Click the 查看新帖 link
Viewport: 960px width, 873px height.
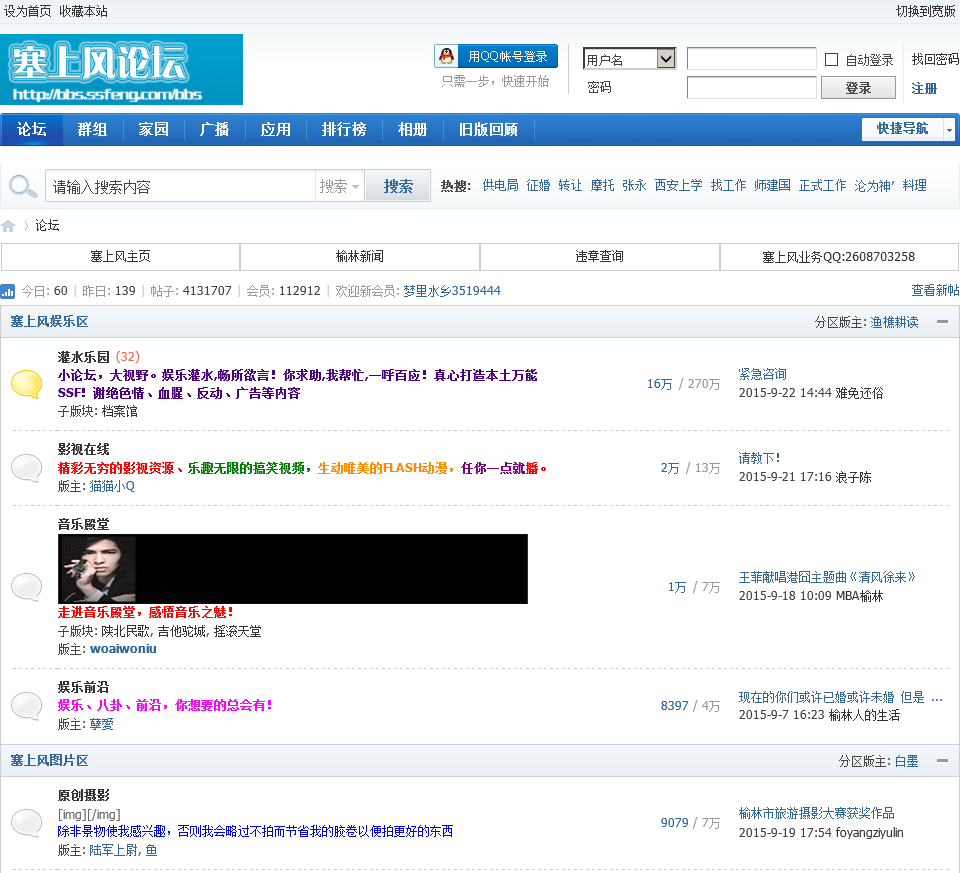[935, 290]
